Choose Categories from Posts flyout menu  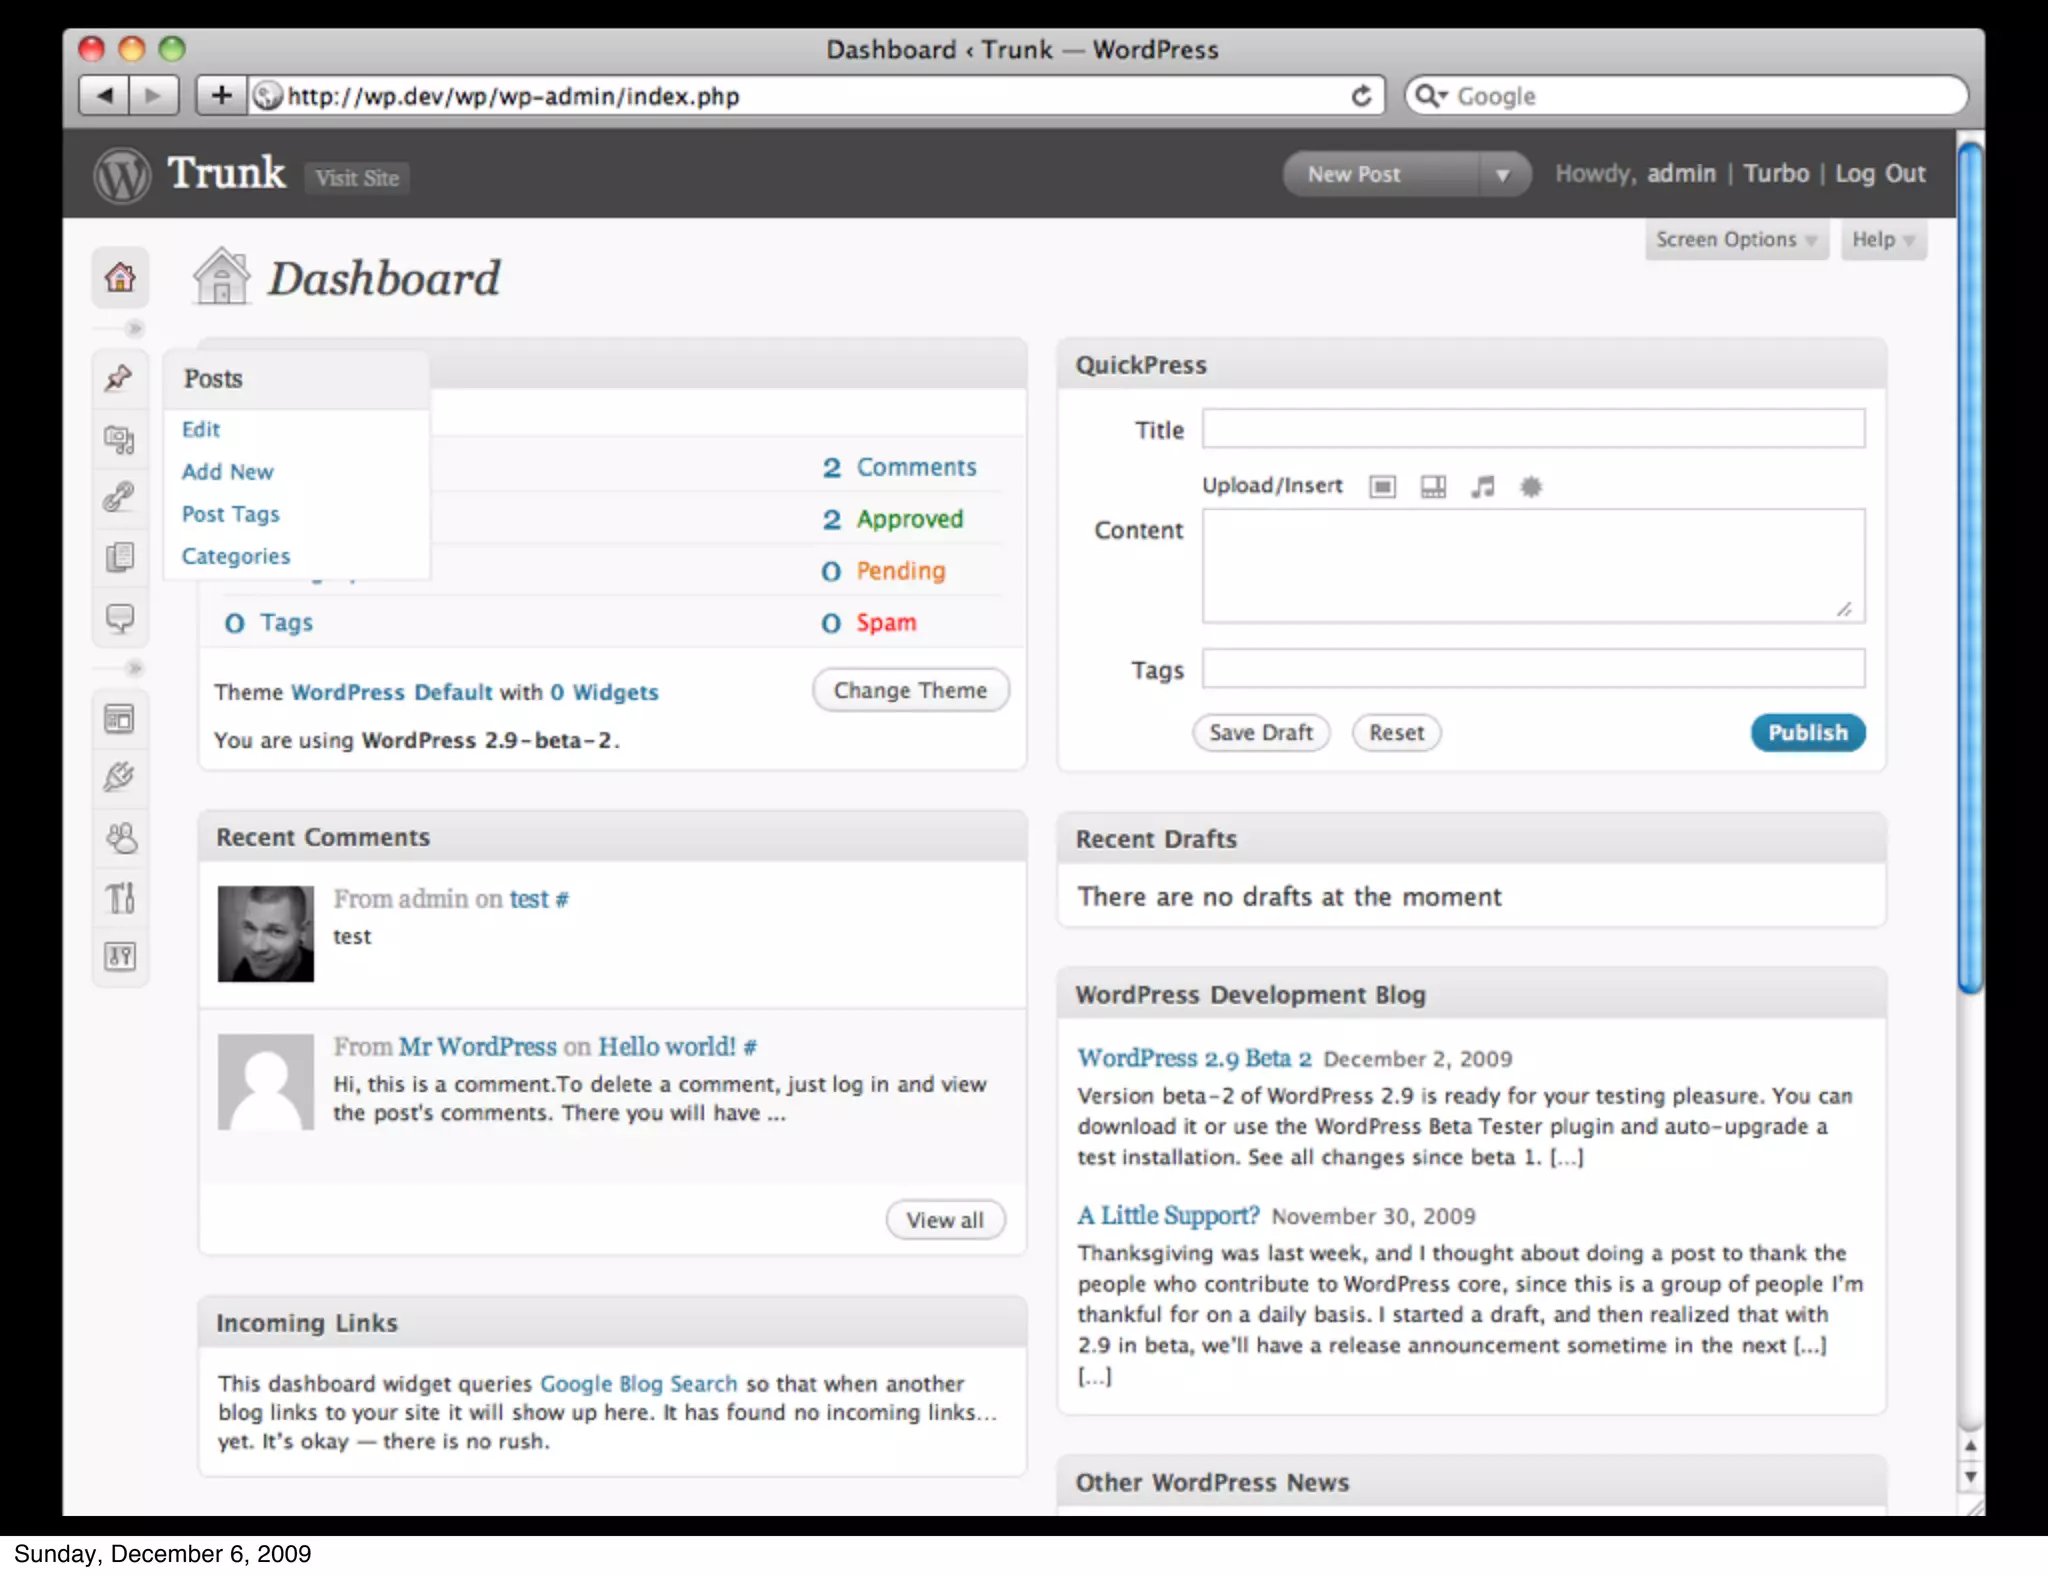pyautogui.click(x=236, y=557)
